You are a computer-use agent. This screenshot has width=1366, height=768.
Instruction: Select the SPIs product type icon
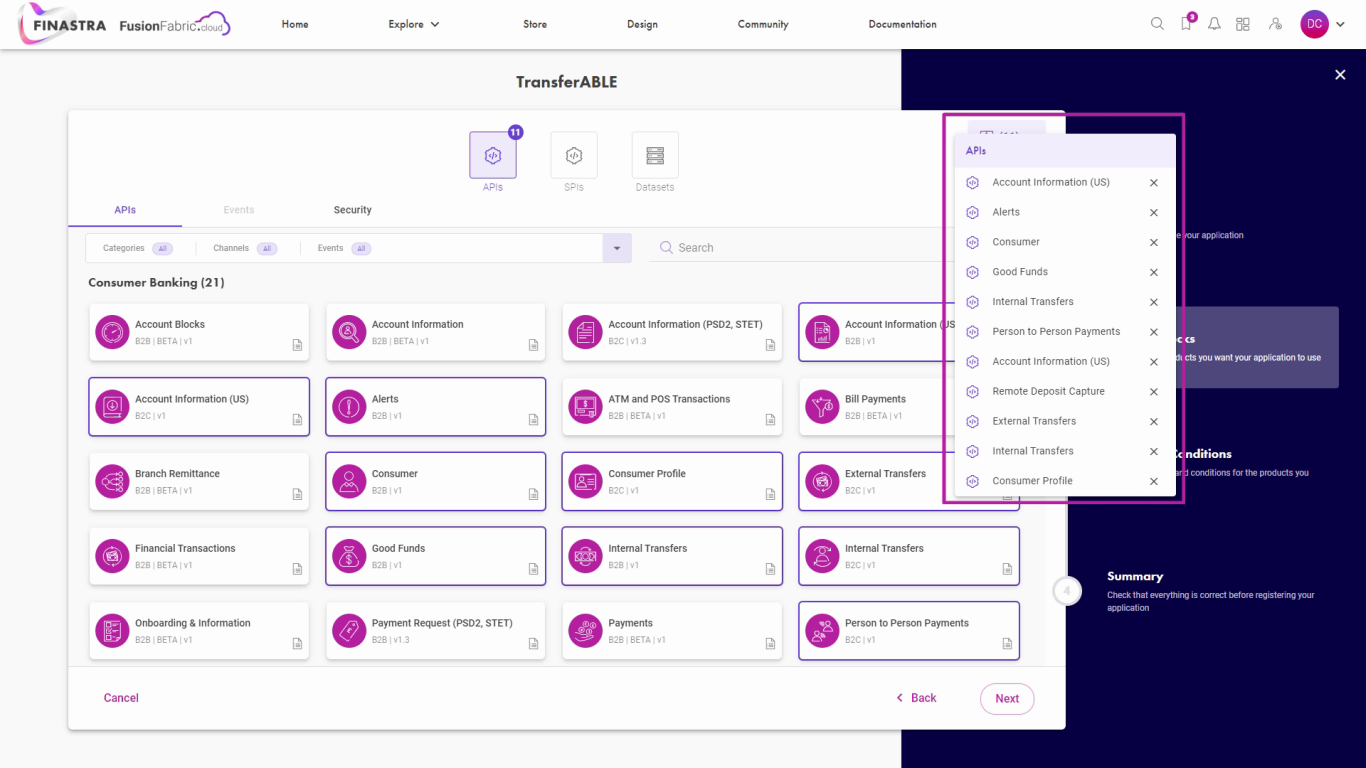574,155
